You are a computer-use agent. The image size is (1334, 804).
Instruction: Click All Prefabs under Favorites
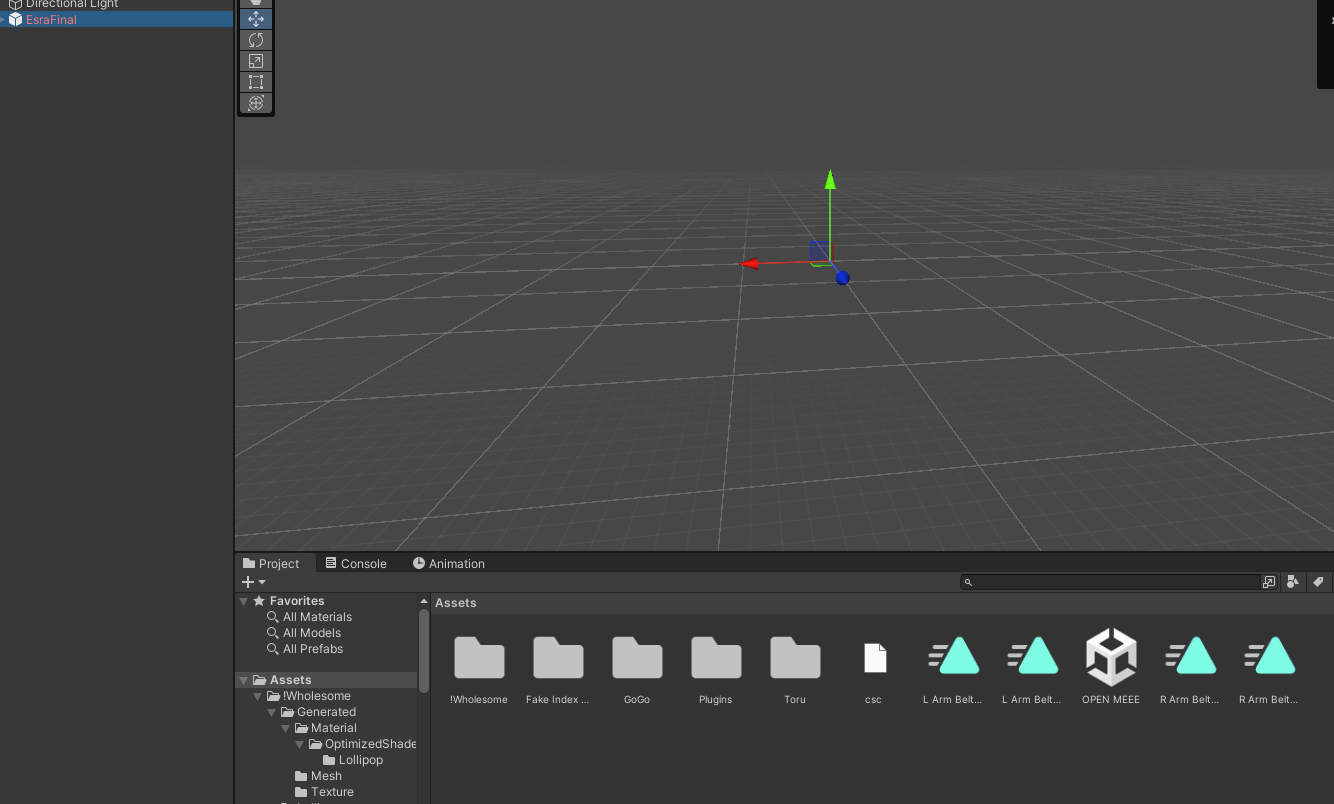coord(313,649)
